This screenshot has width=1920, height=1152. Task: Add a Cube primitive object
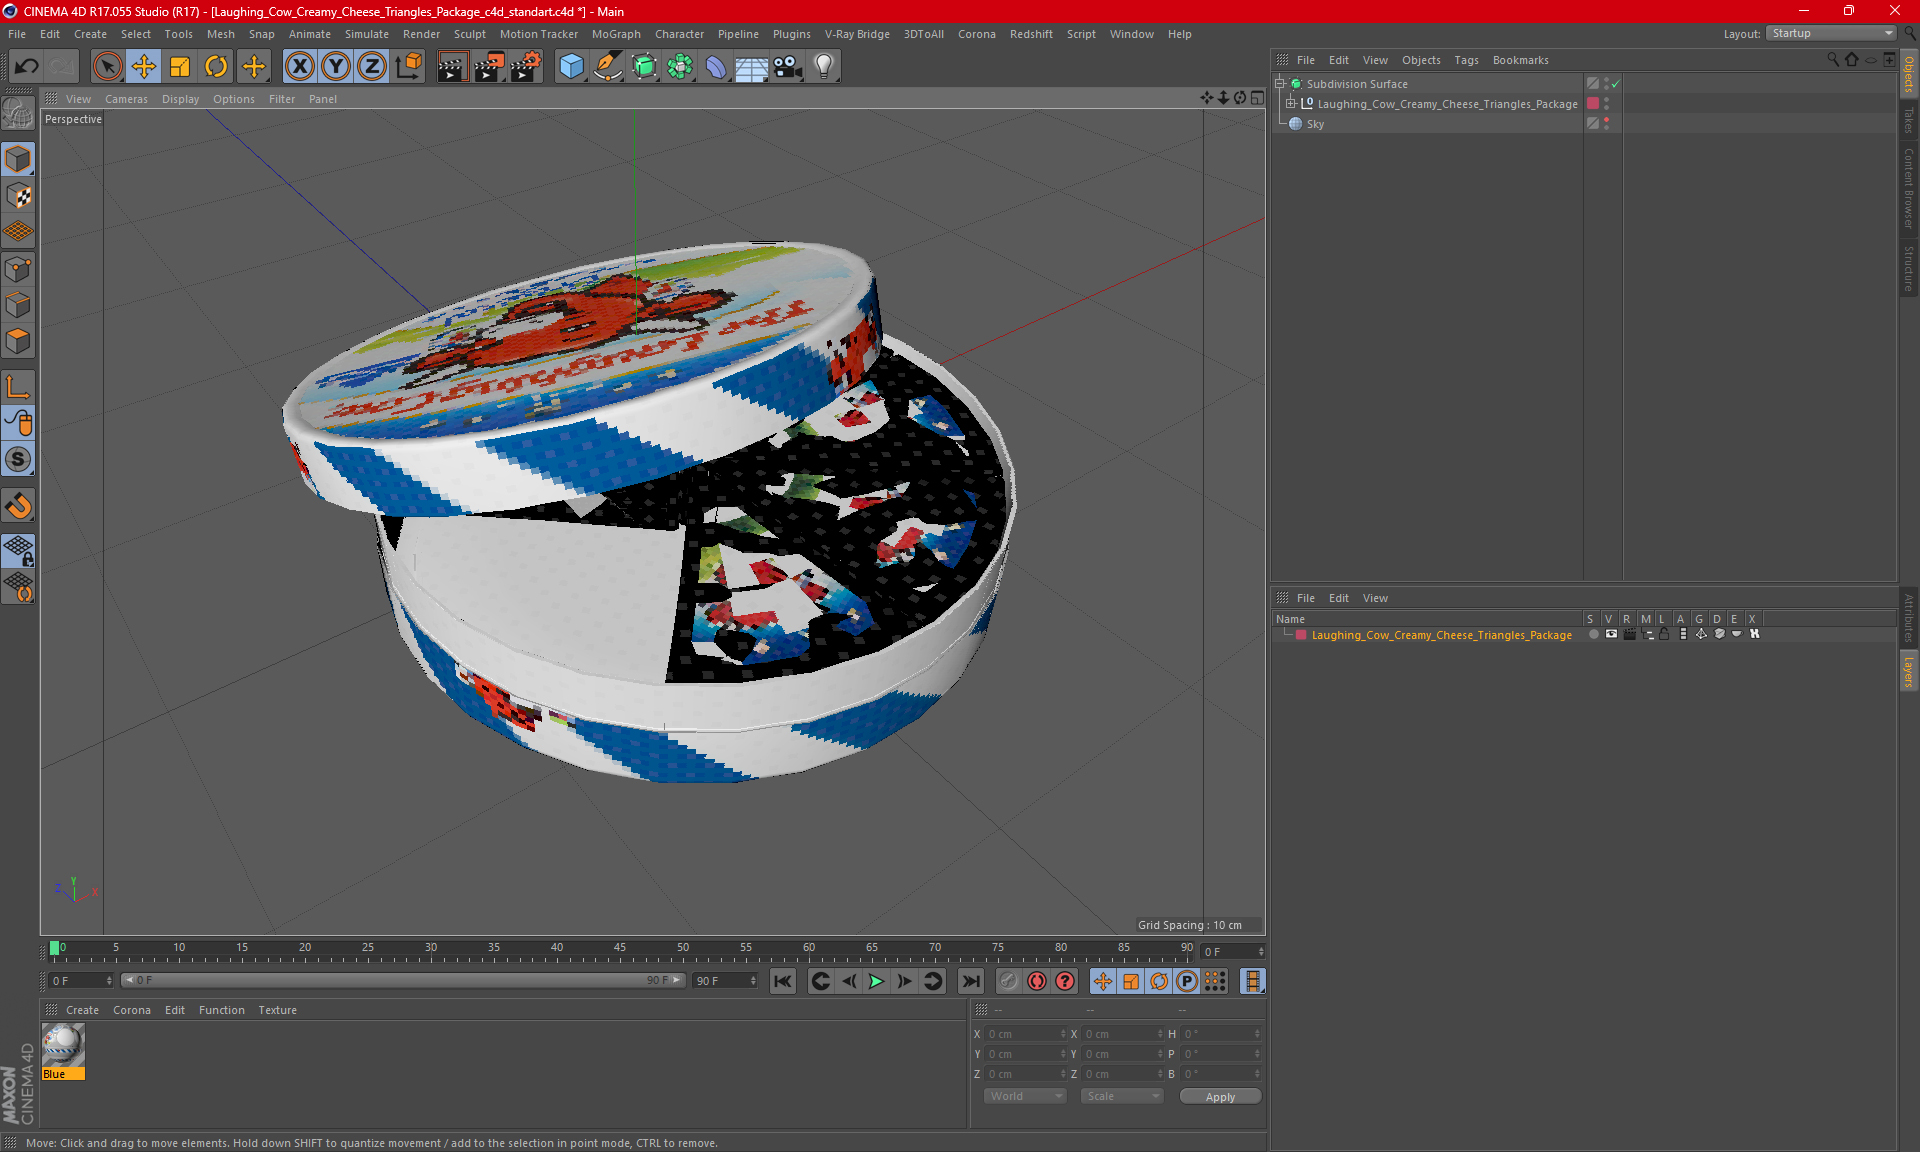pyautogui.click(x=572, y=67)
